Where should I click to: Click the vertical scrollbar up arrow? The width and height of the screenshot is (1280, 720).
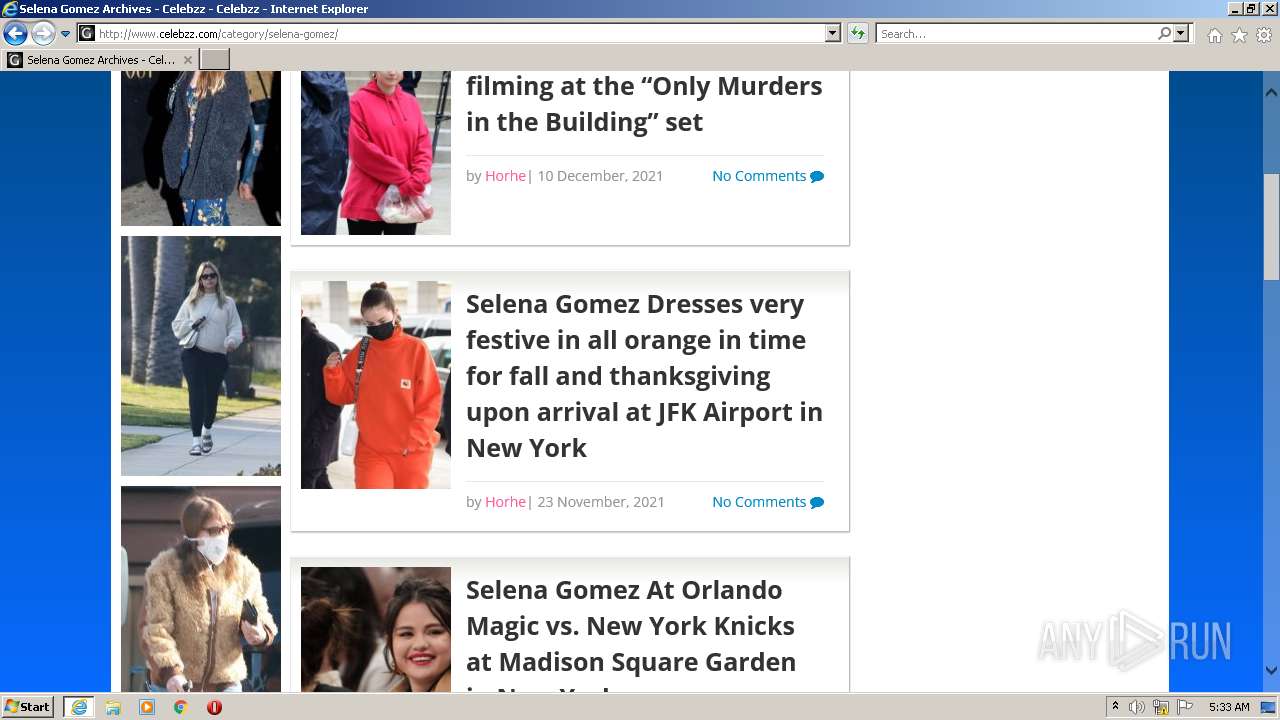[x=1271, y=92]
